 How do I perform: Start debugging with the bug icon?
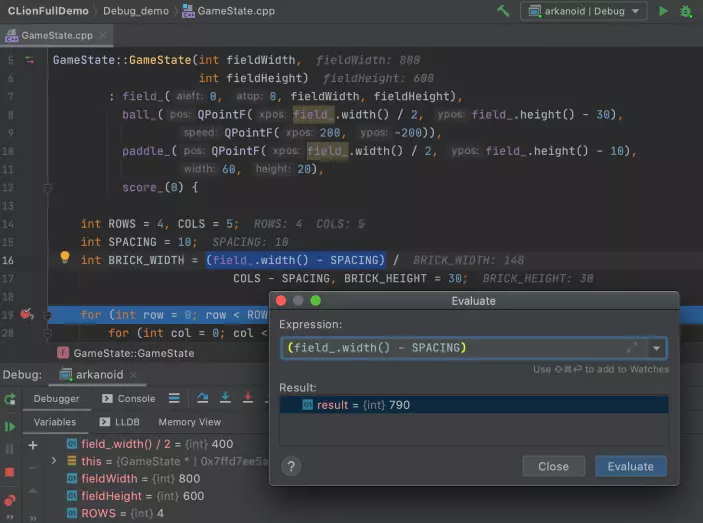point(686,11)
